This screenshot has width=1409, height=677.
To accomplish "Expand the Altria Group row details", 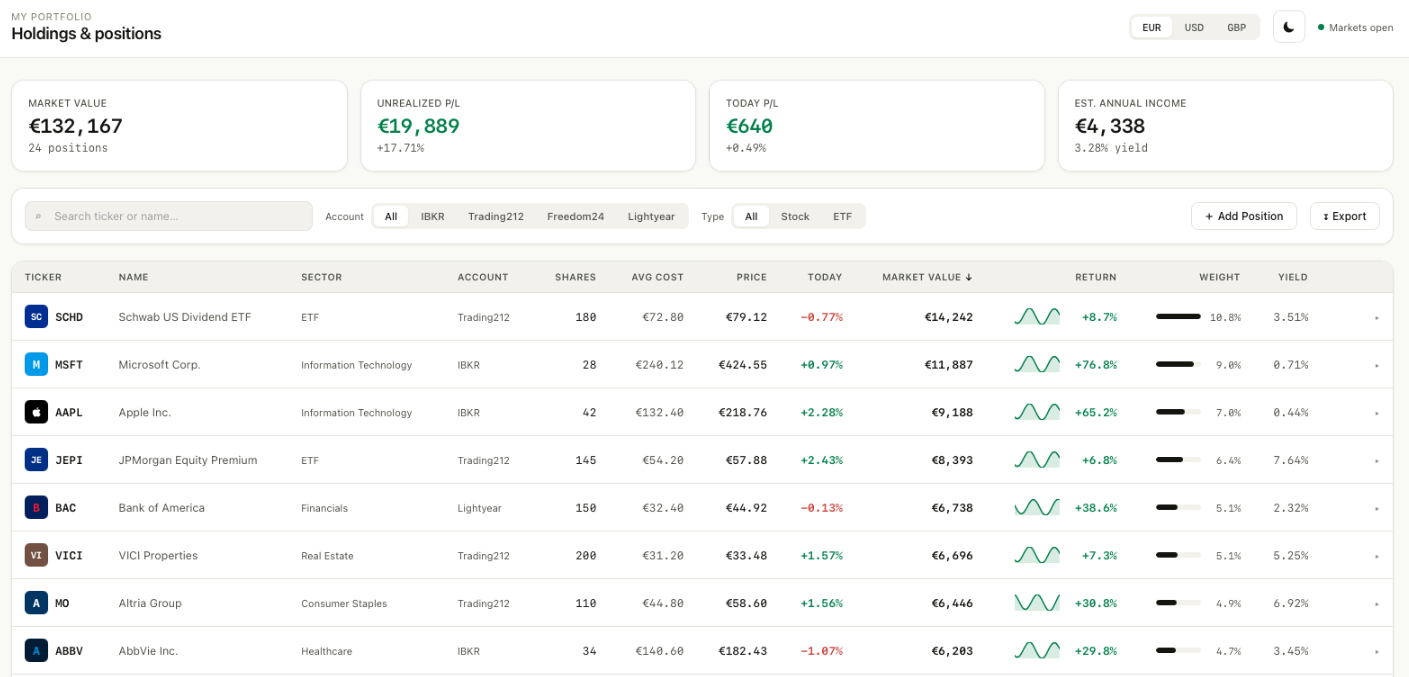I will [1376, 602].
